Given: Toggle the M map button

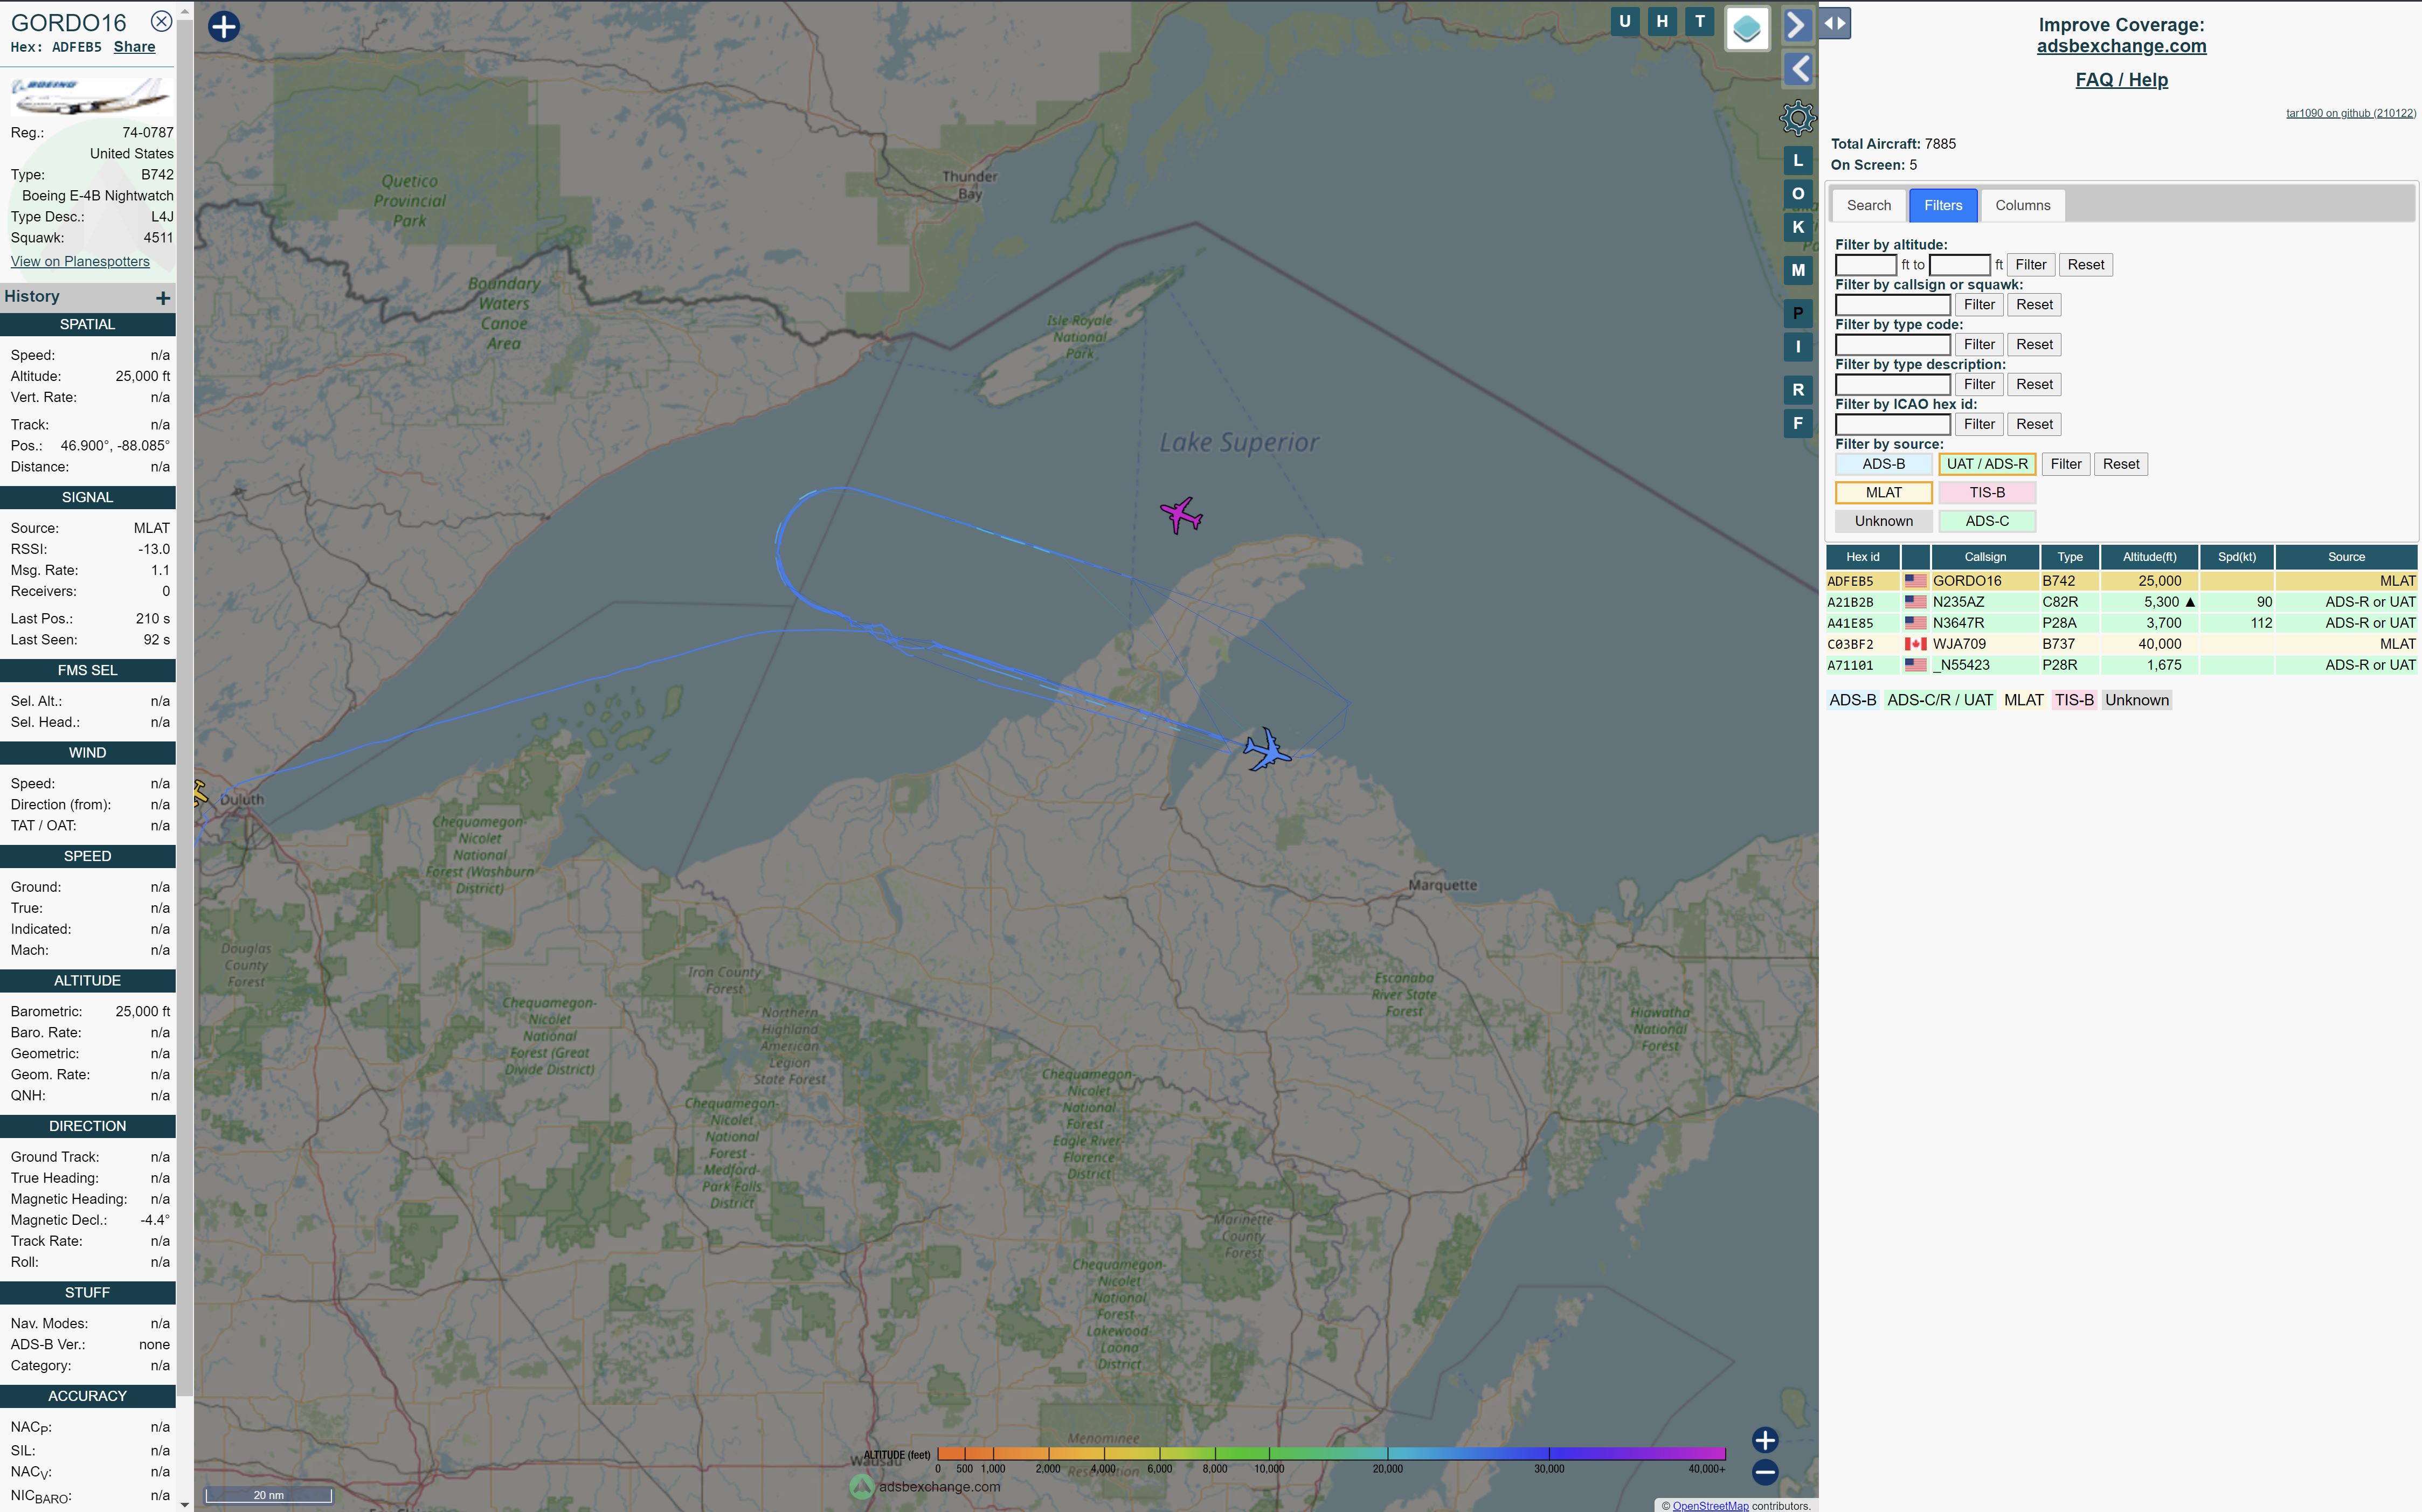Looking at the screenshot, I should [1798, 270].
